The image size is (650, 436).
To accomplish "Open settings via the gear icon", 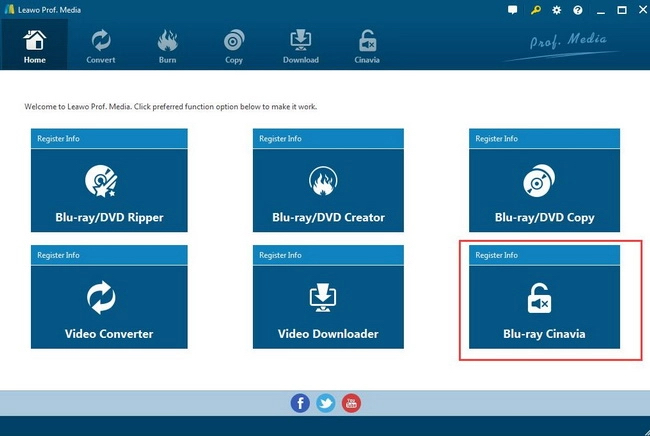I will click(556, 10).
